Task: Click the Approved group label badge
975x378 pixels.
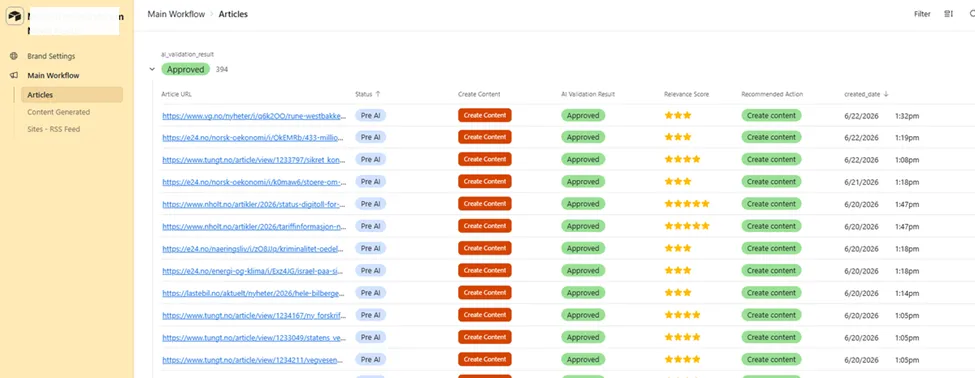Action: [x=185, y=70]
